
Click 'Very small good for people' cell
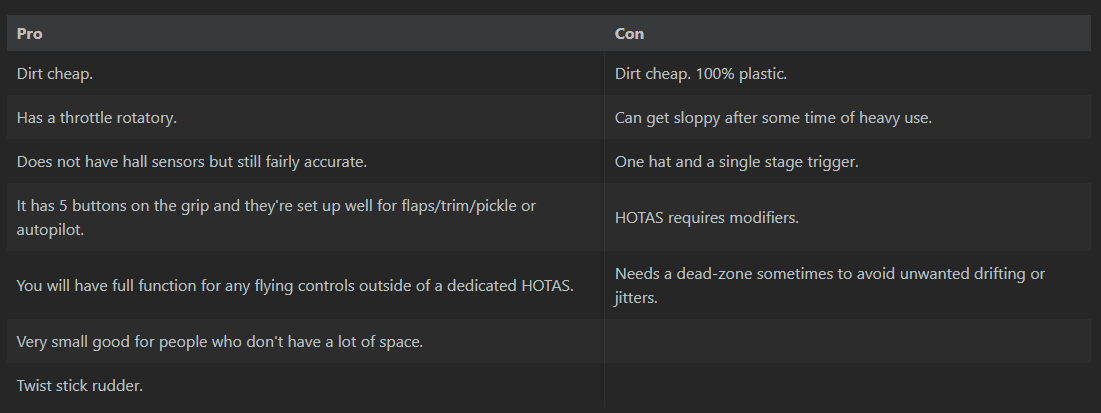coord(305,341)
